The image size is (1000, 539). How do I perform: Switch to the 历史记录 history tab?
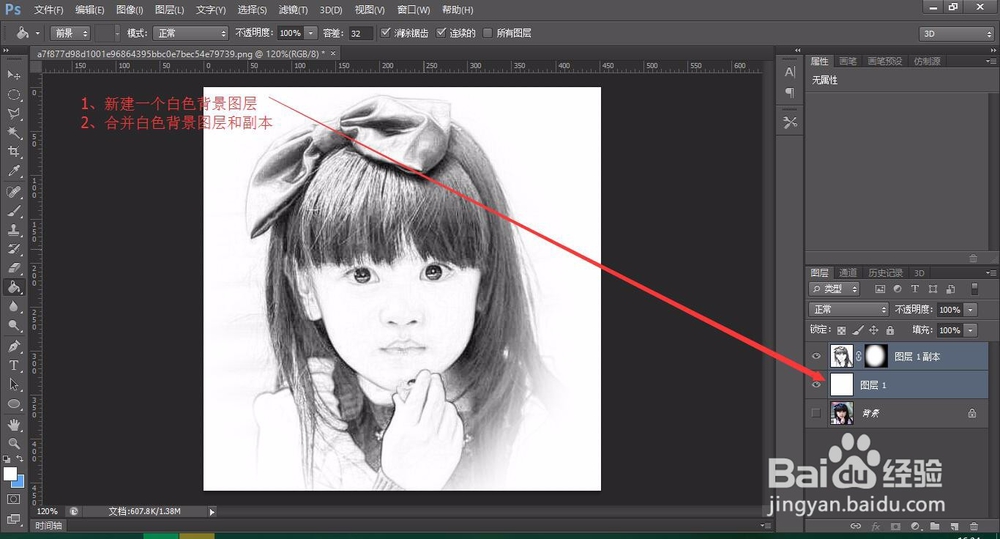click(885, 272)
